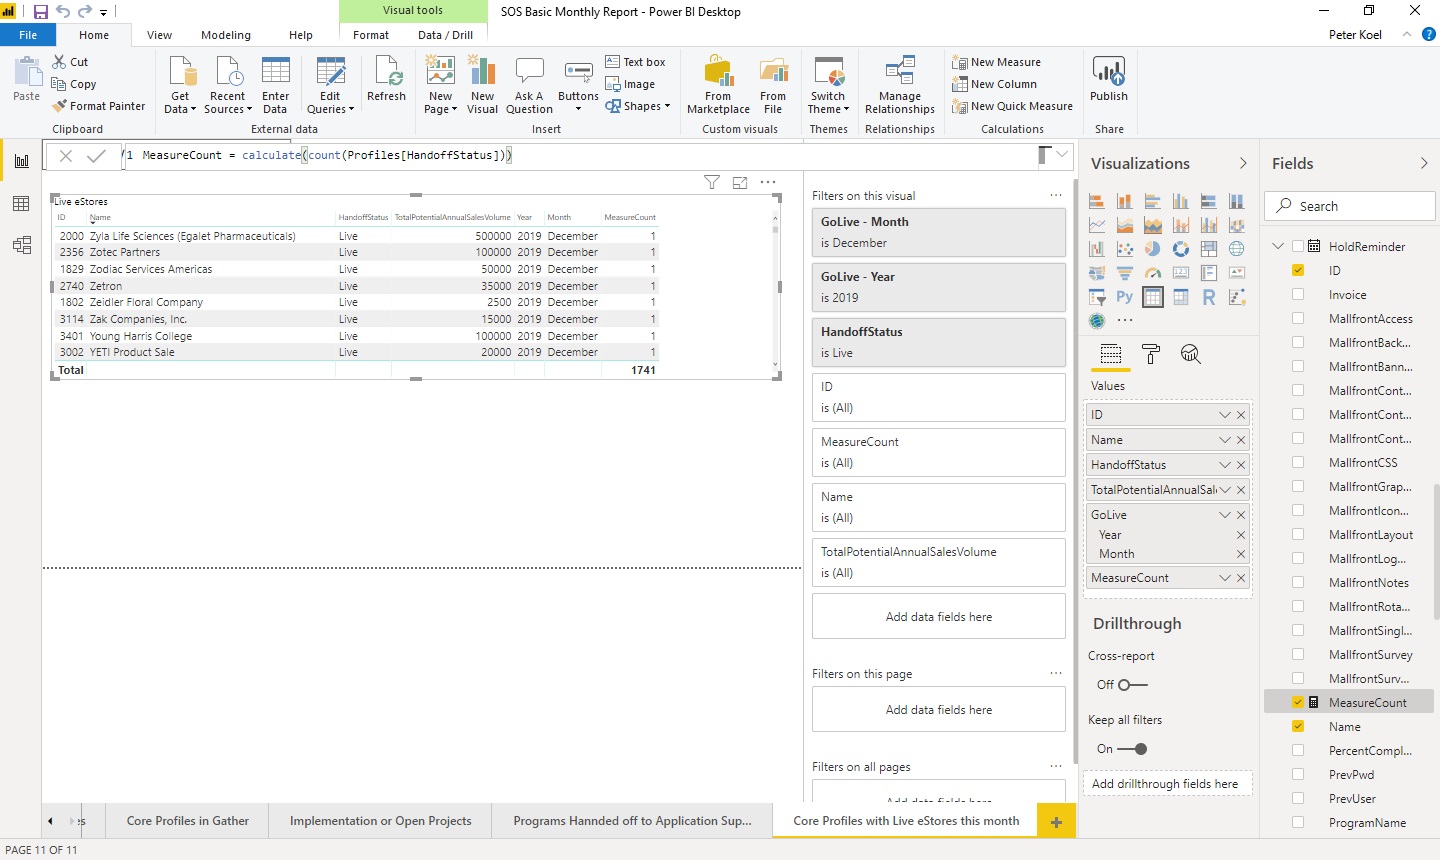
Task: Check the Invoice field checkbox
Action: coord(1298,294)
